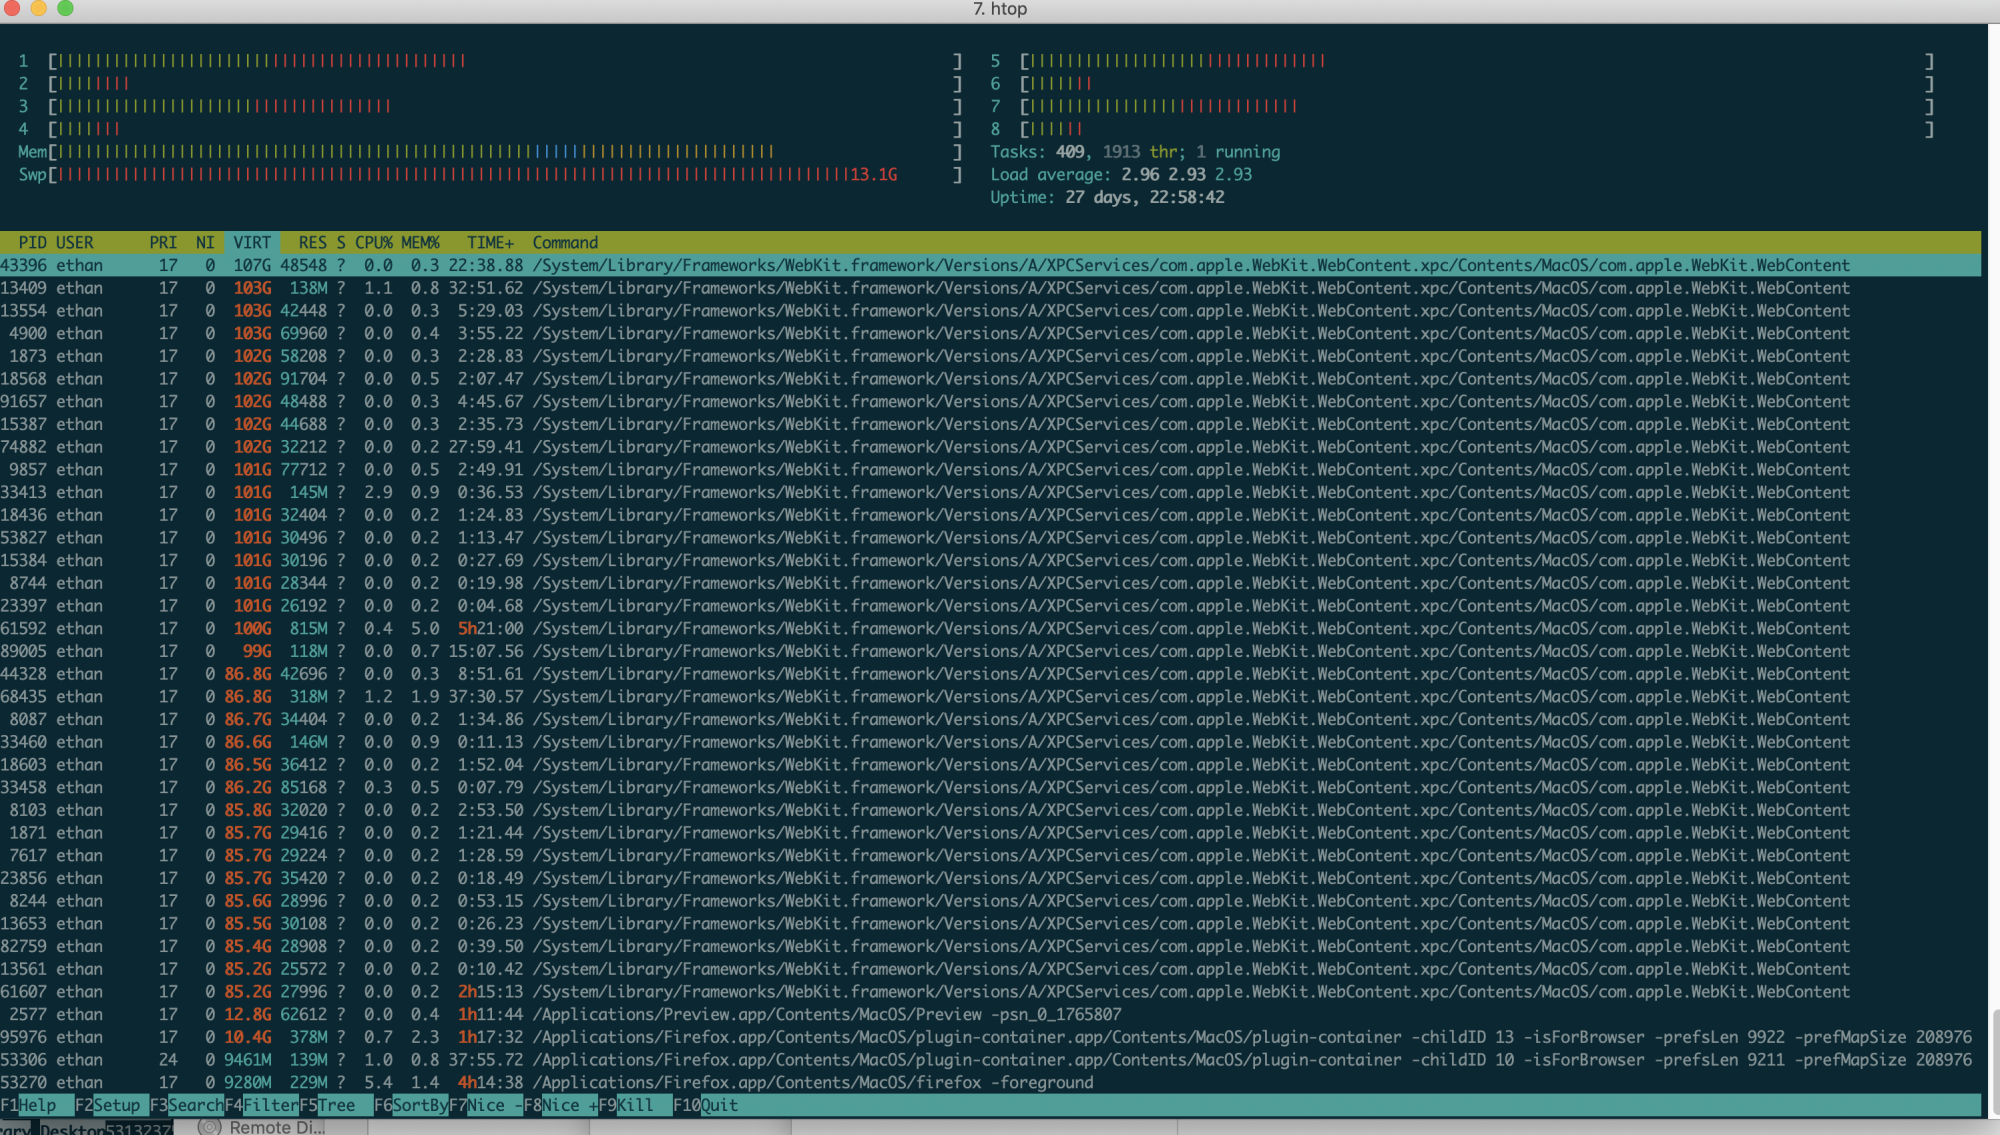Sort by the NI column header
2000x1135 pixels.
pyautogui.click(x=205, y=243)
